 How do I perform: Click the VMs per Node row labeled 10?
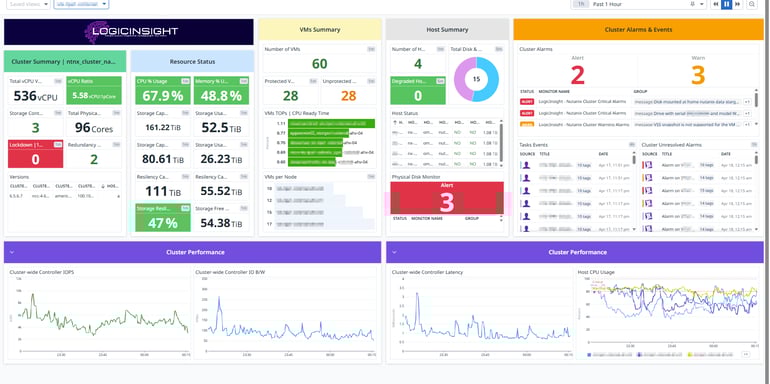pyautogui.click(x=303, y=188)
